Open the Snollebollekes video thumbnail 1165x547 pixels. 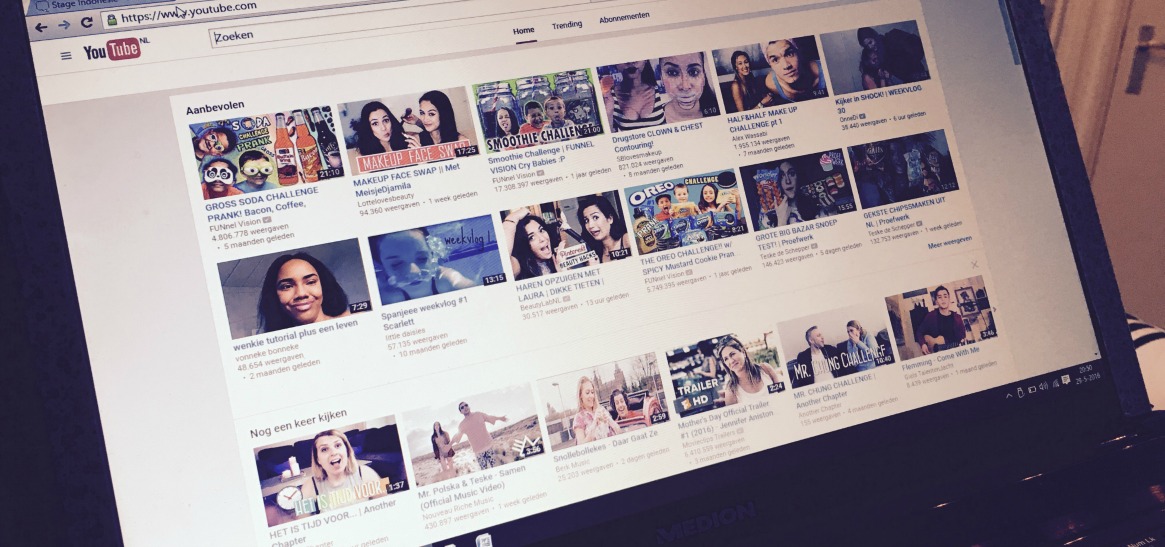(x=603, y=401)
